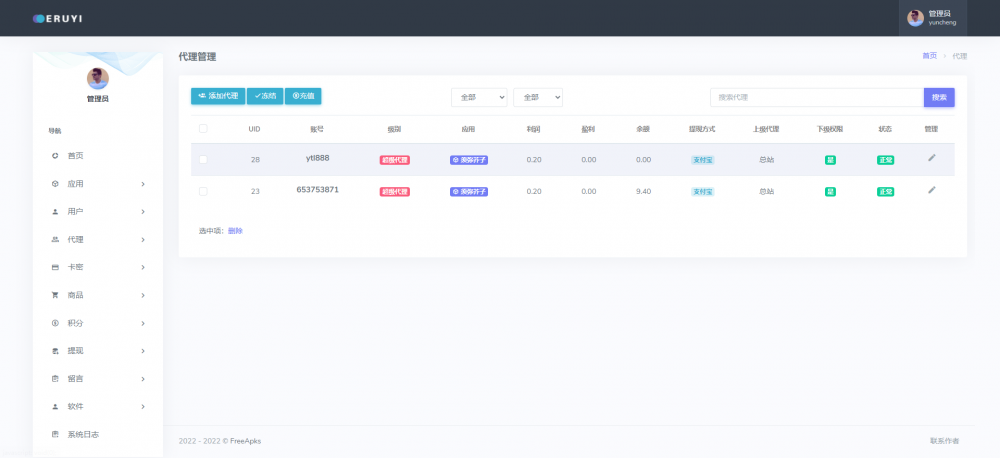Click the 卡密 card icon in sidebar
The image size is (1000, 458).
pyautogui.click(x=55, y=267)
